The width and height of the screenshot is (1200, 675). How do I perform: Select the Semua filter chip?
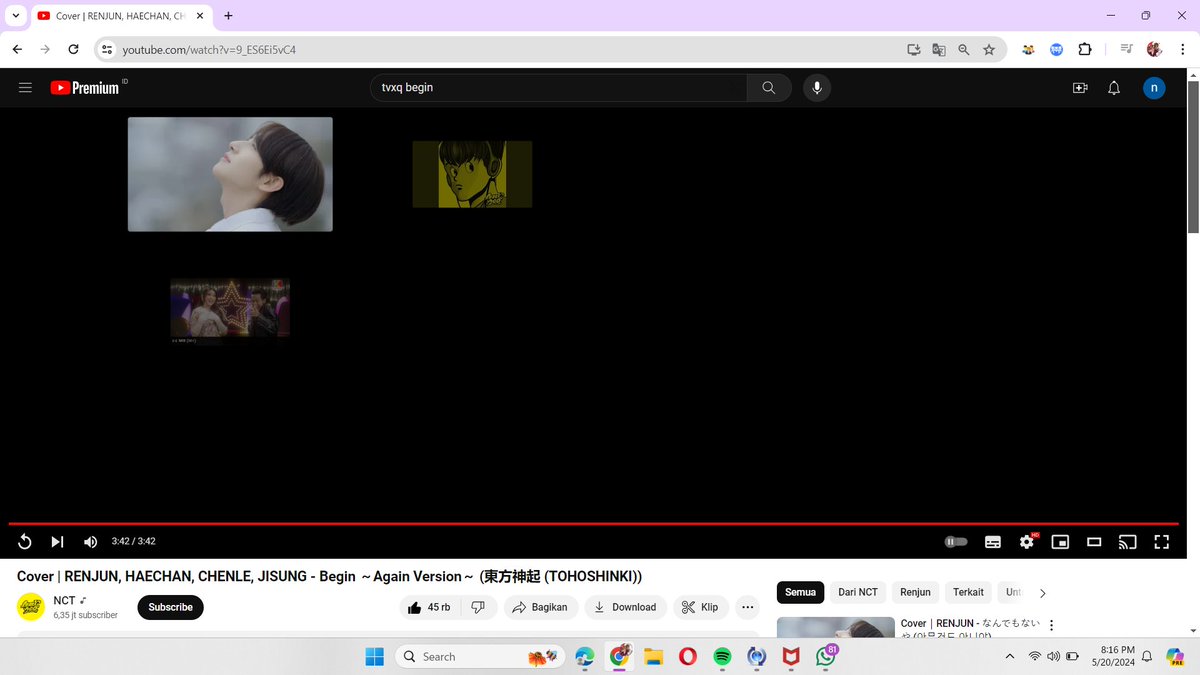pos(801,592)
